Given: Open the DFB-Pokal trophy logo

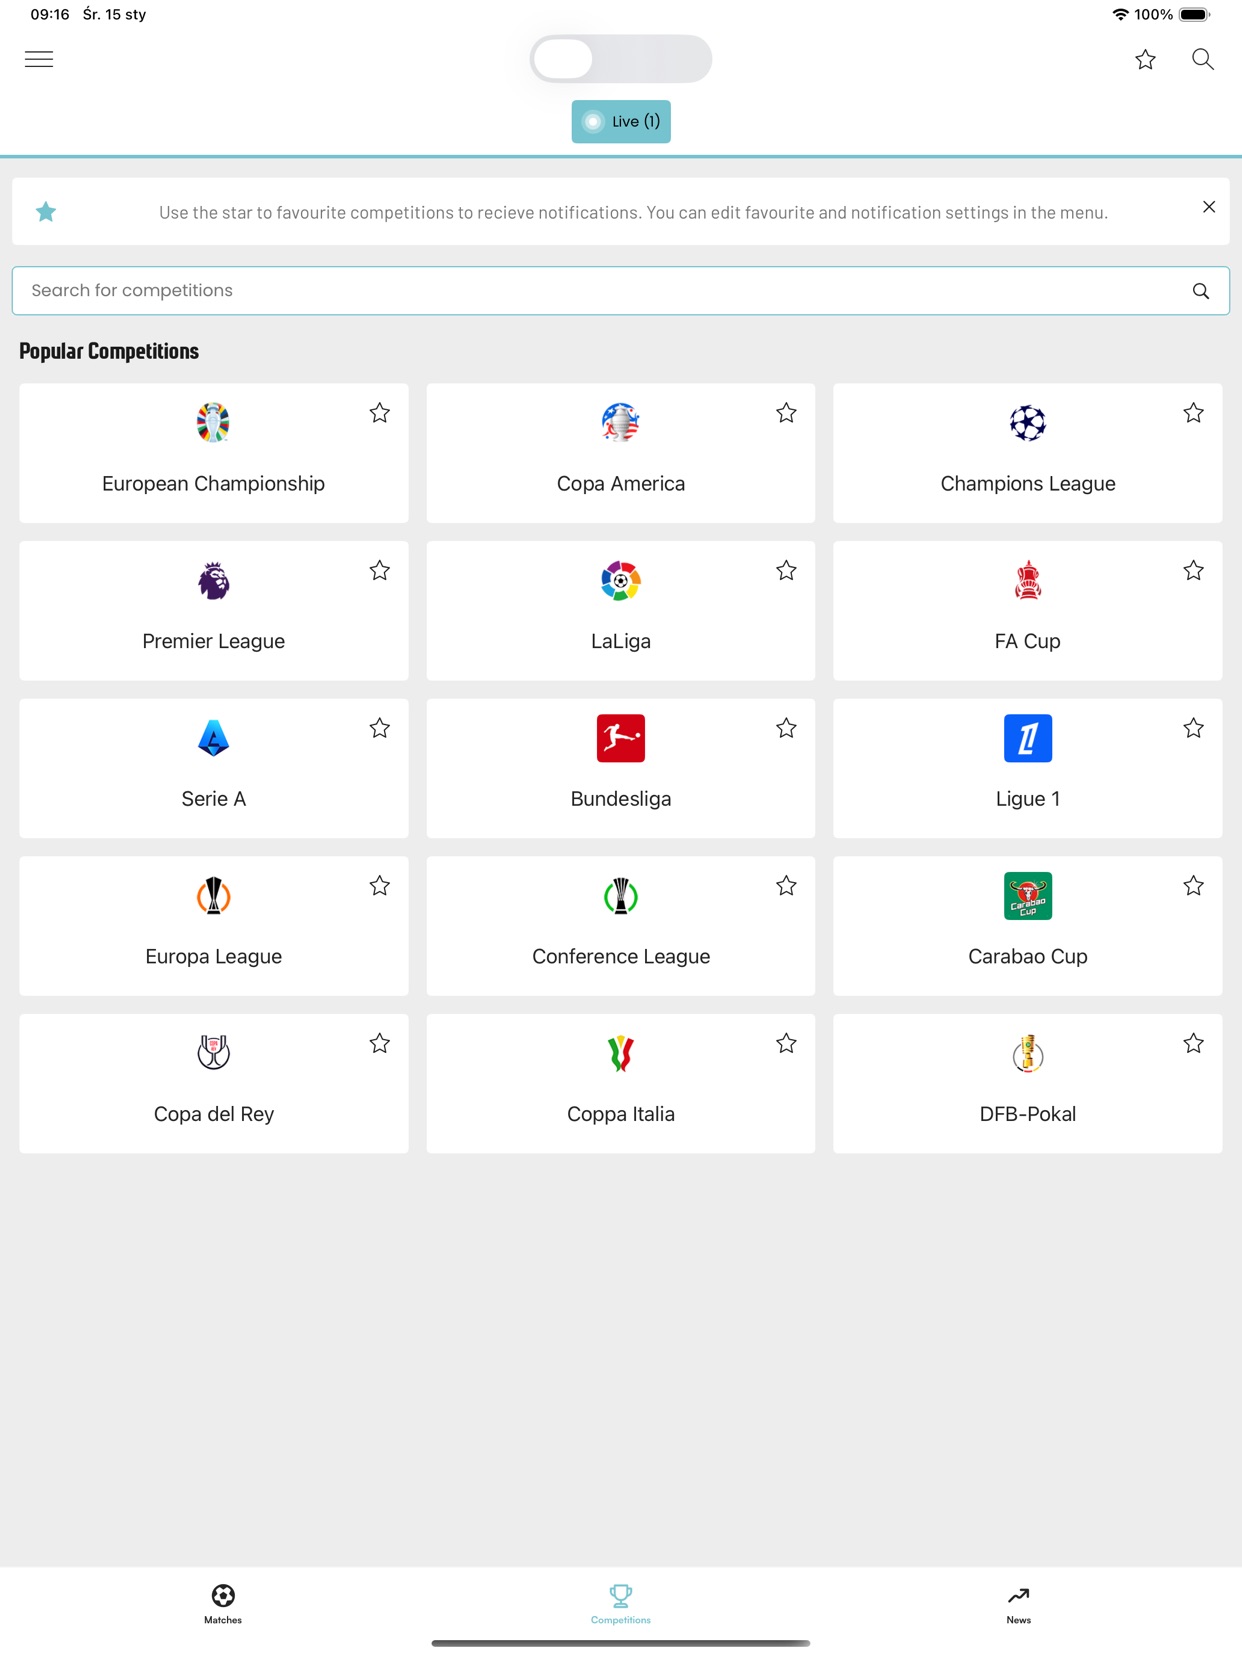Looking at the screenshot, I should point(1028,1053).
